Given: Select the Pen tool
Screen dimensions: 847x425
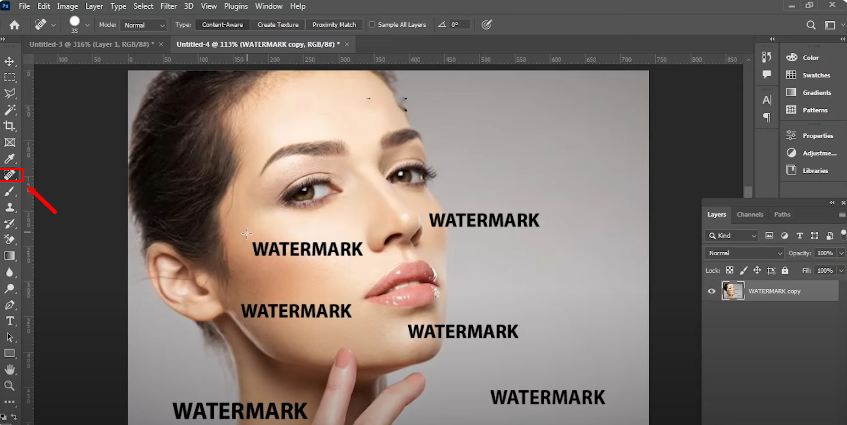Looking at the screenshot, I should click(x=10, y=305).
